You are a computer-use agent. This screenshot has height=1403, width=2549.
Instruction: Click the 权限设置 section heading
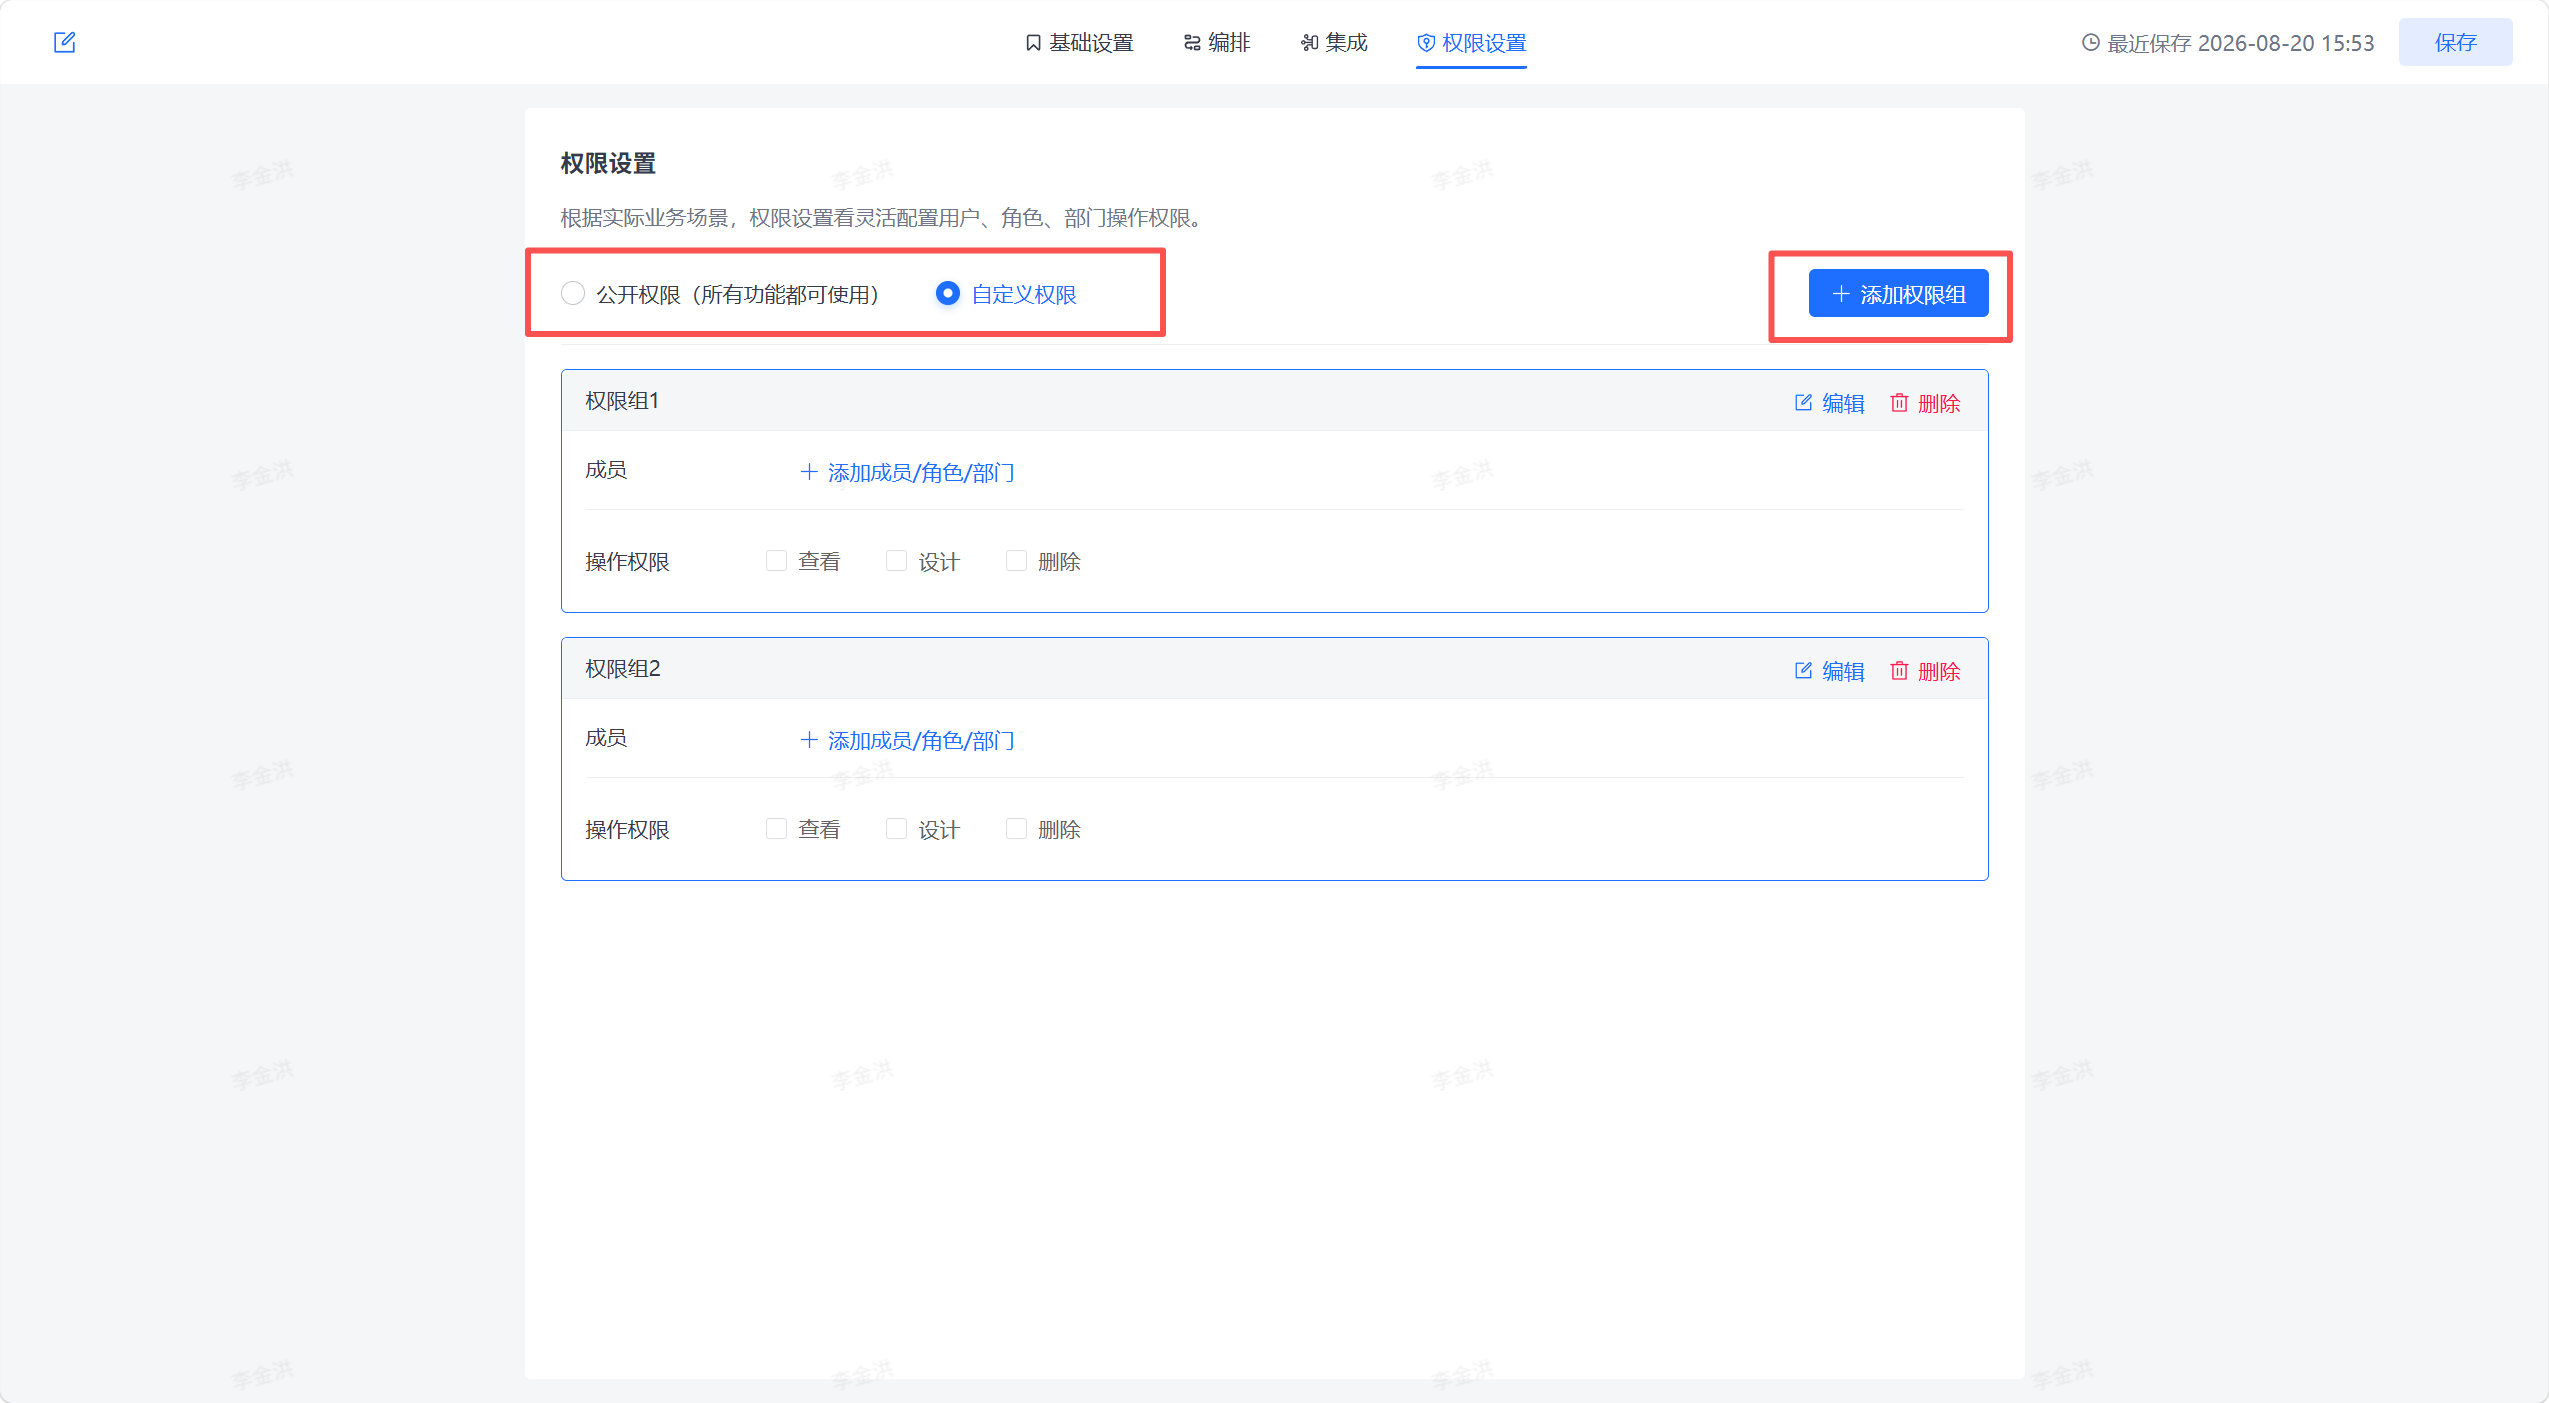[x=608, y=163]
